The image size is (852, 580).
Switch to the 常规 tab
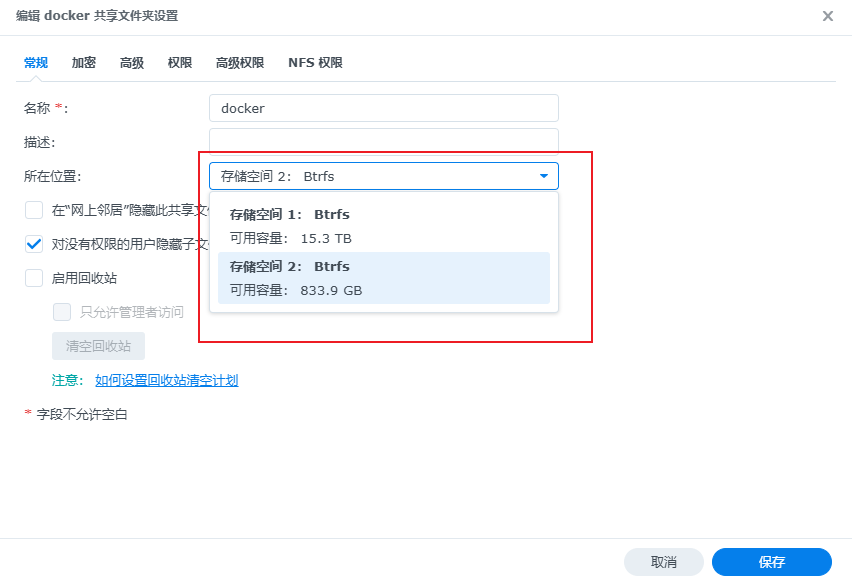(36, 62)
